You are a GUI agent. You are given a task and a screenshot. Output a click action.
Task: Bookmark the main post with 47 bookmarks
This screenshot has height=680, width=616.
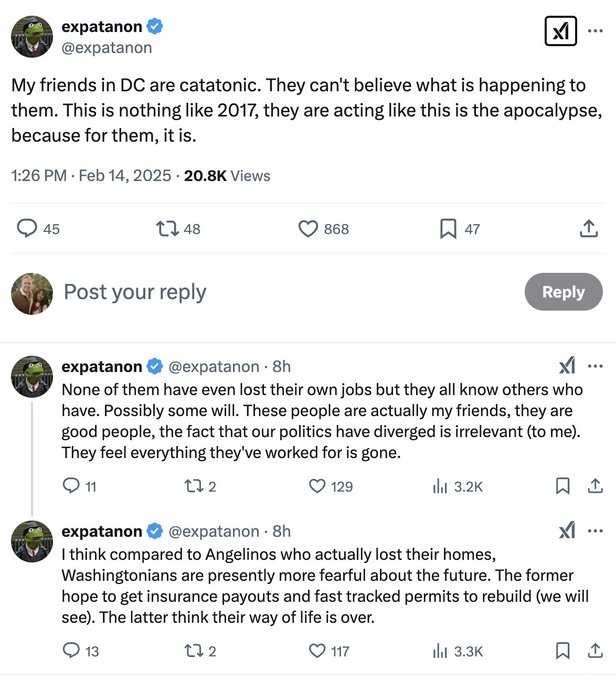448,229
